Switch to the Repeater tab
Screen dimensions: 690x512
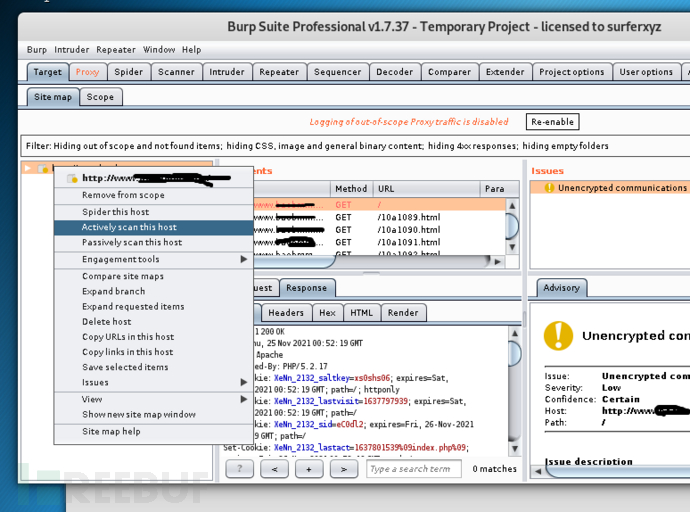(279, 72)
